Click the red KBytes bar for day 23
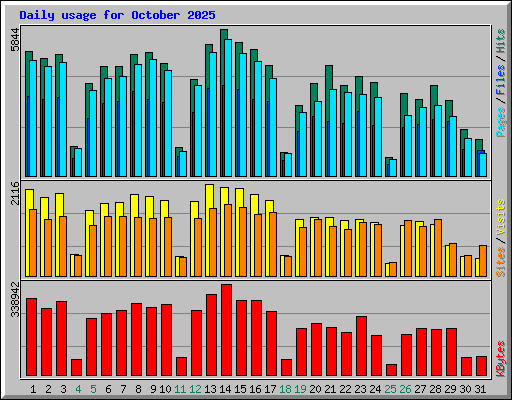Image resolution: width=512 pixels, height=400 pixels. (361, 346)
